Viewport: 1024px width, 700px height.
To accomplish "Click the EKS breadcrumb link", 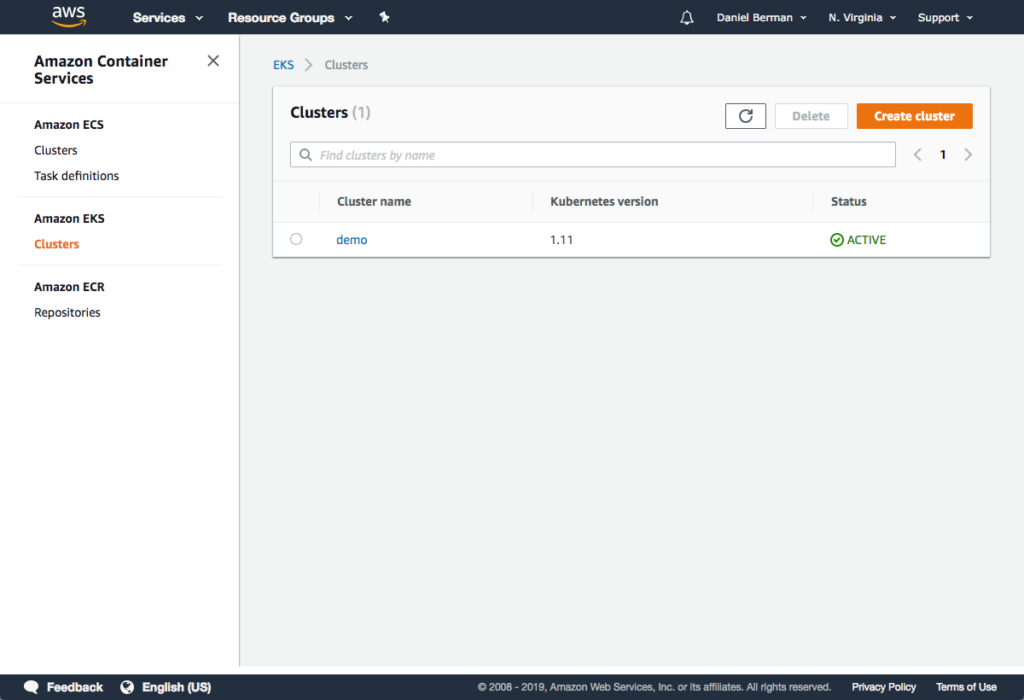I will click(x=283, y=65).
